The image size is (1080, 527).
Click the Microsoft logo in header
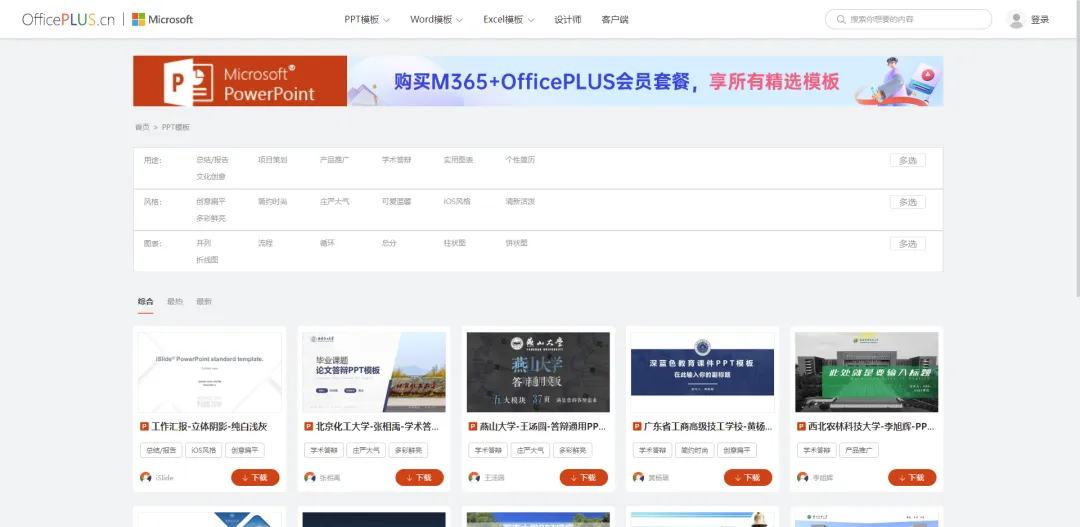pyautogui.click(x=163, y=19)
